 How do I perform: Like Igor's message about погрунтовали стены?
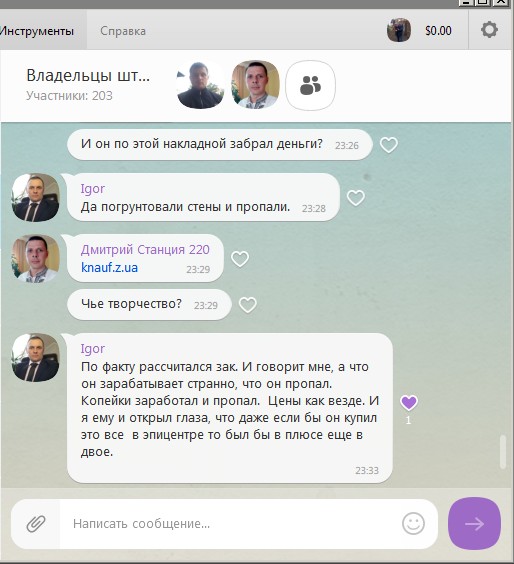(356, 198)
